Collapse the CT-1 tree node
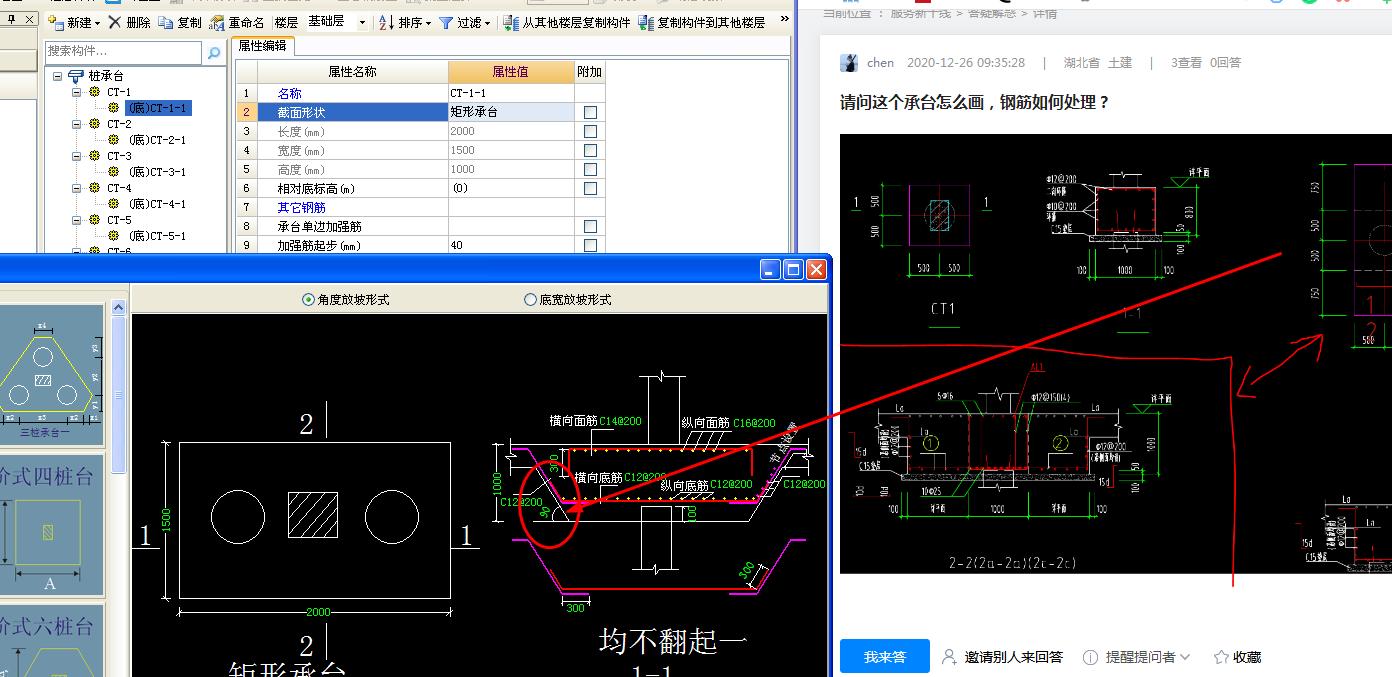The width and height of the screenshot is (1392, 677). [x=77, y=92]
